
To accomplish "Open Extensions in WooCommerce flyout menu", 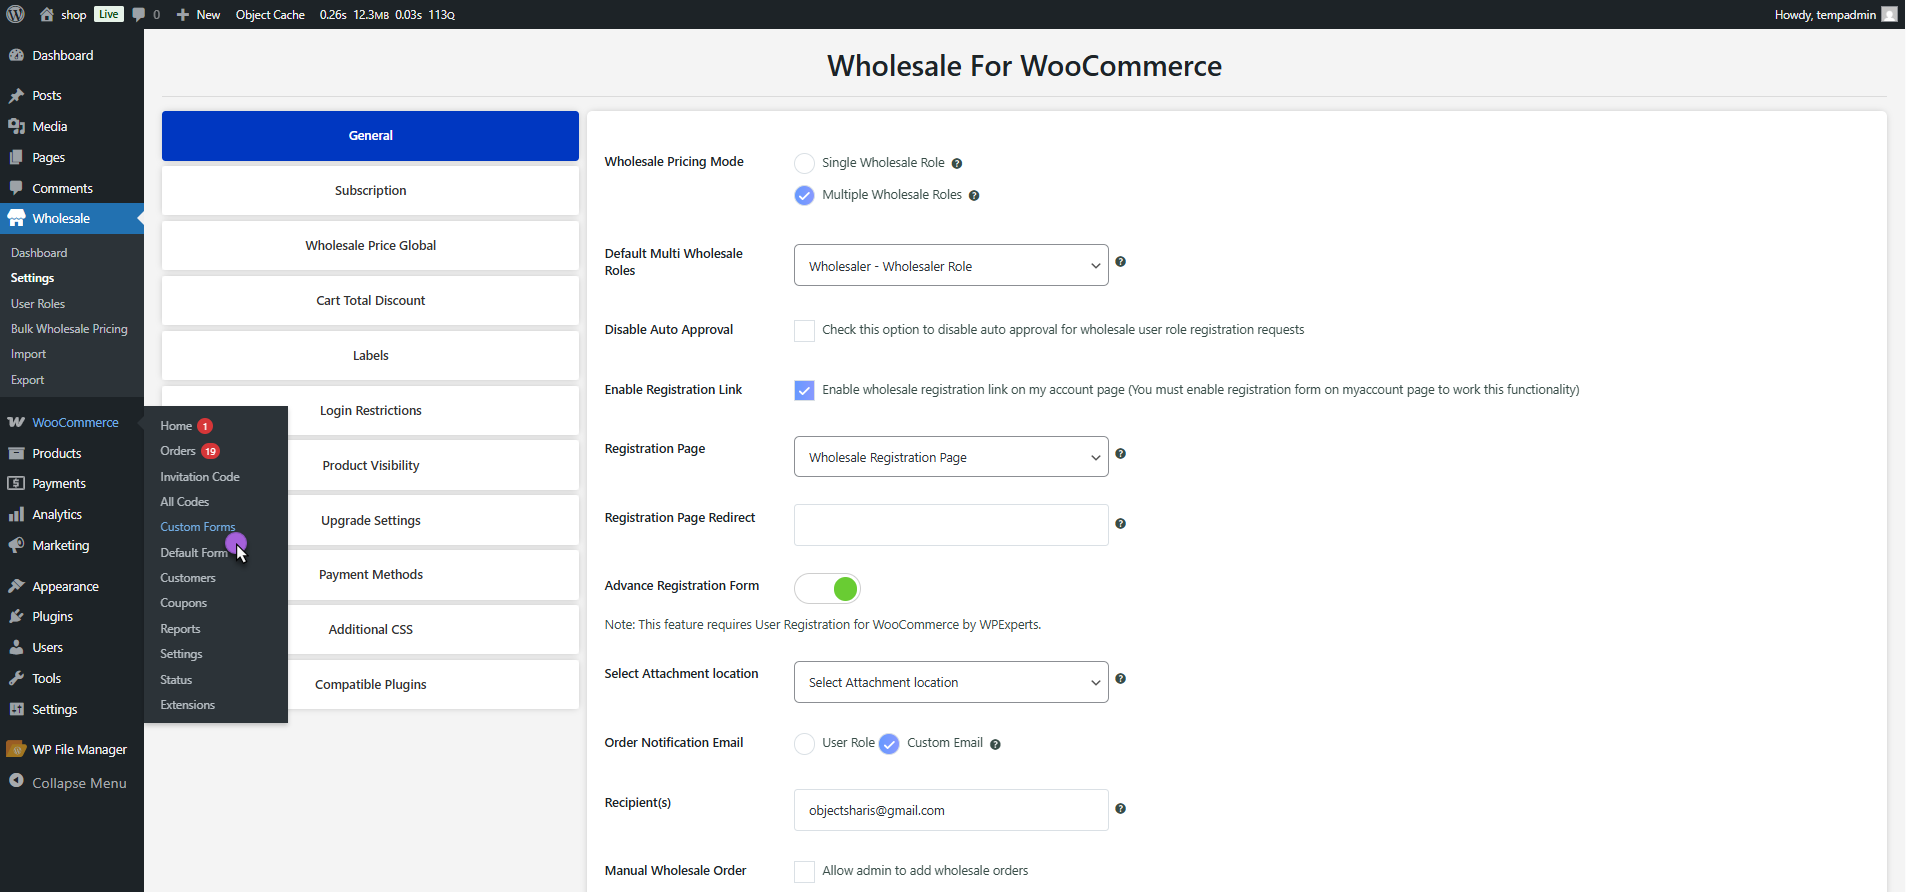I will tap(188, 705).
